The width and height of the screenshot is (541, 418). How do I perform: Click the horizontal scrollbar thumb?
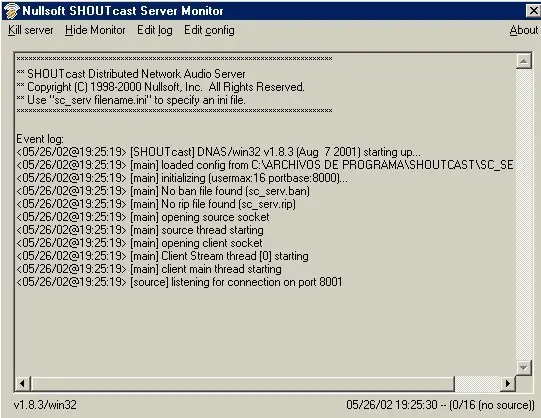[x=243, y=384]
